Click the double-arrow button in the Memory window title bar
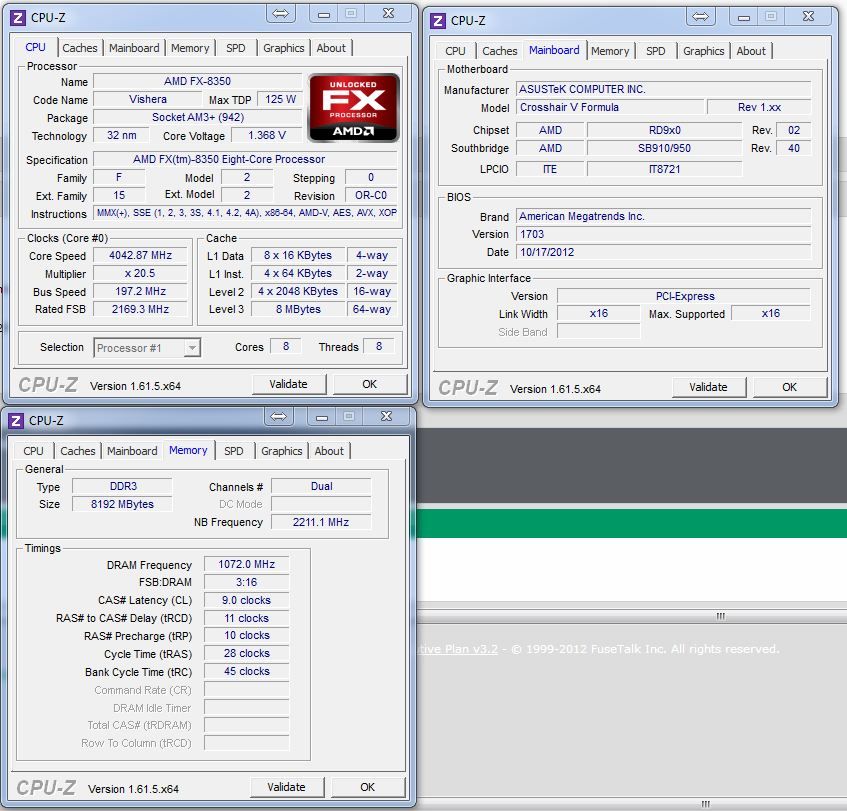This screenshot has height=811, width=847. pyautogui.click(x=278, y=416)
